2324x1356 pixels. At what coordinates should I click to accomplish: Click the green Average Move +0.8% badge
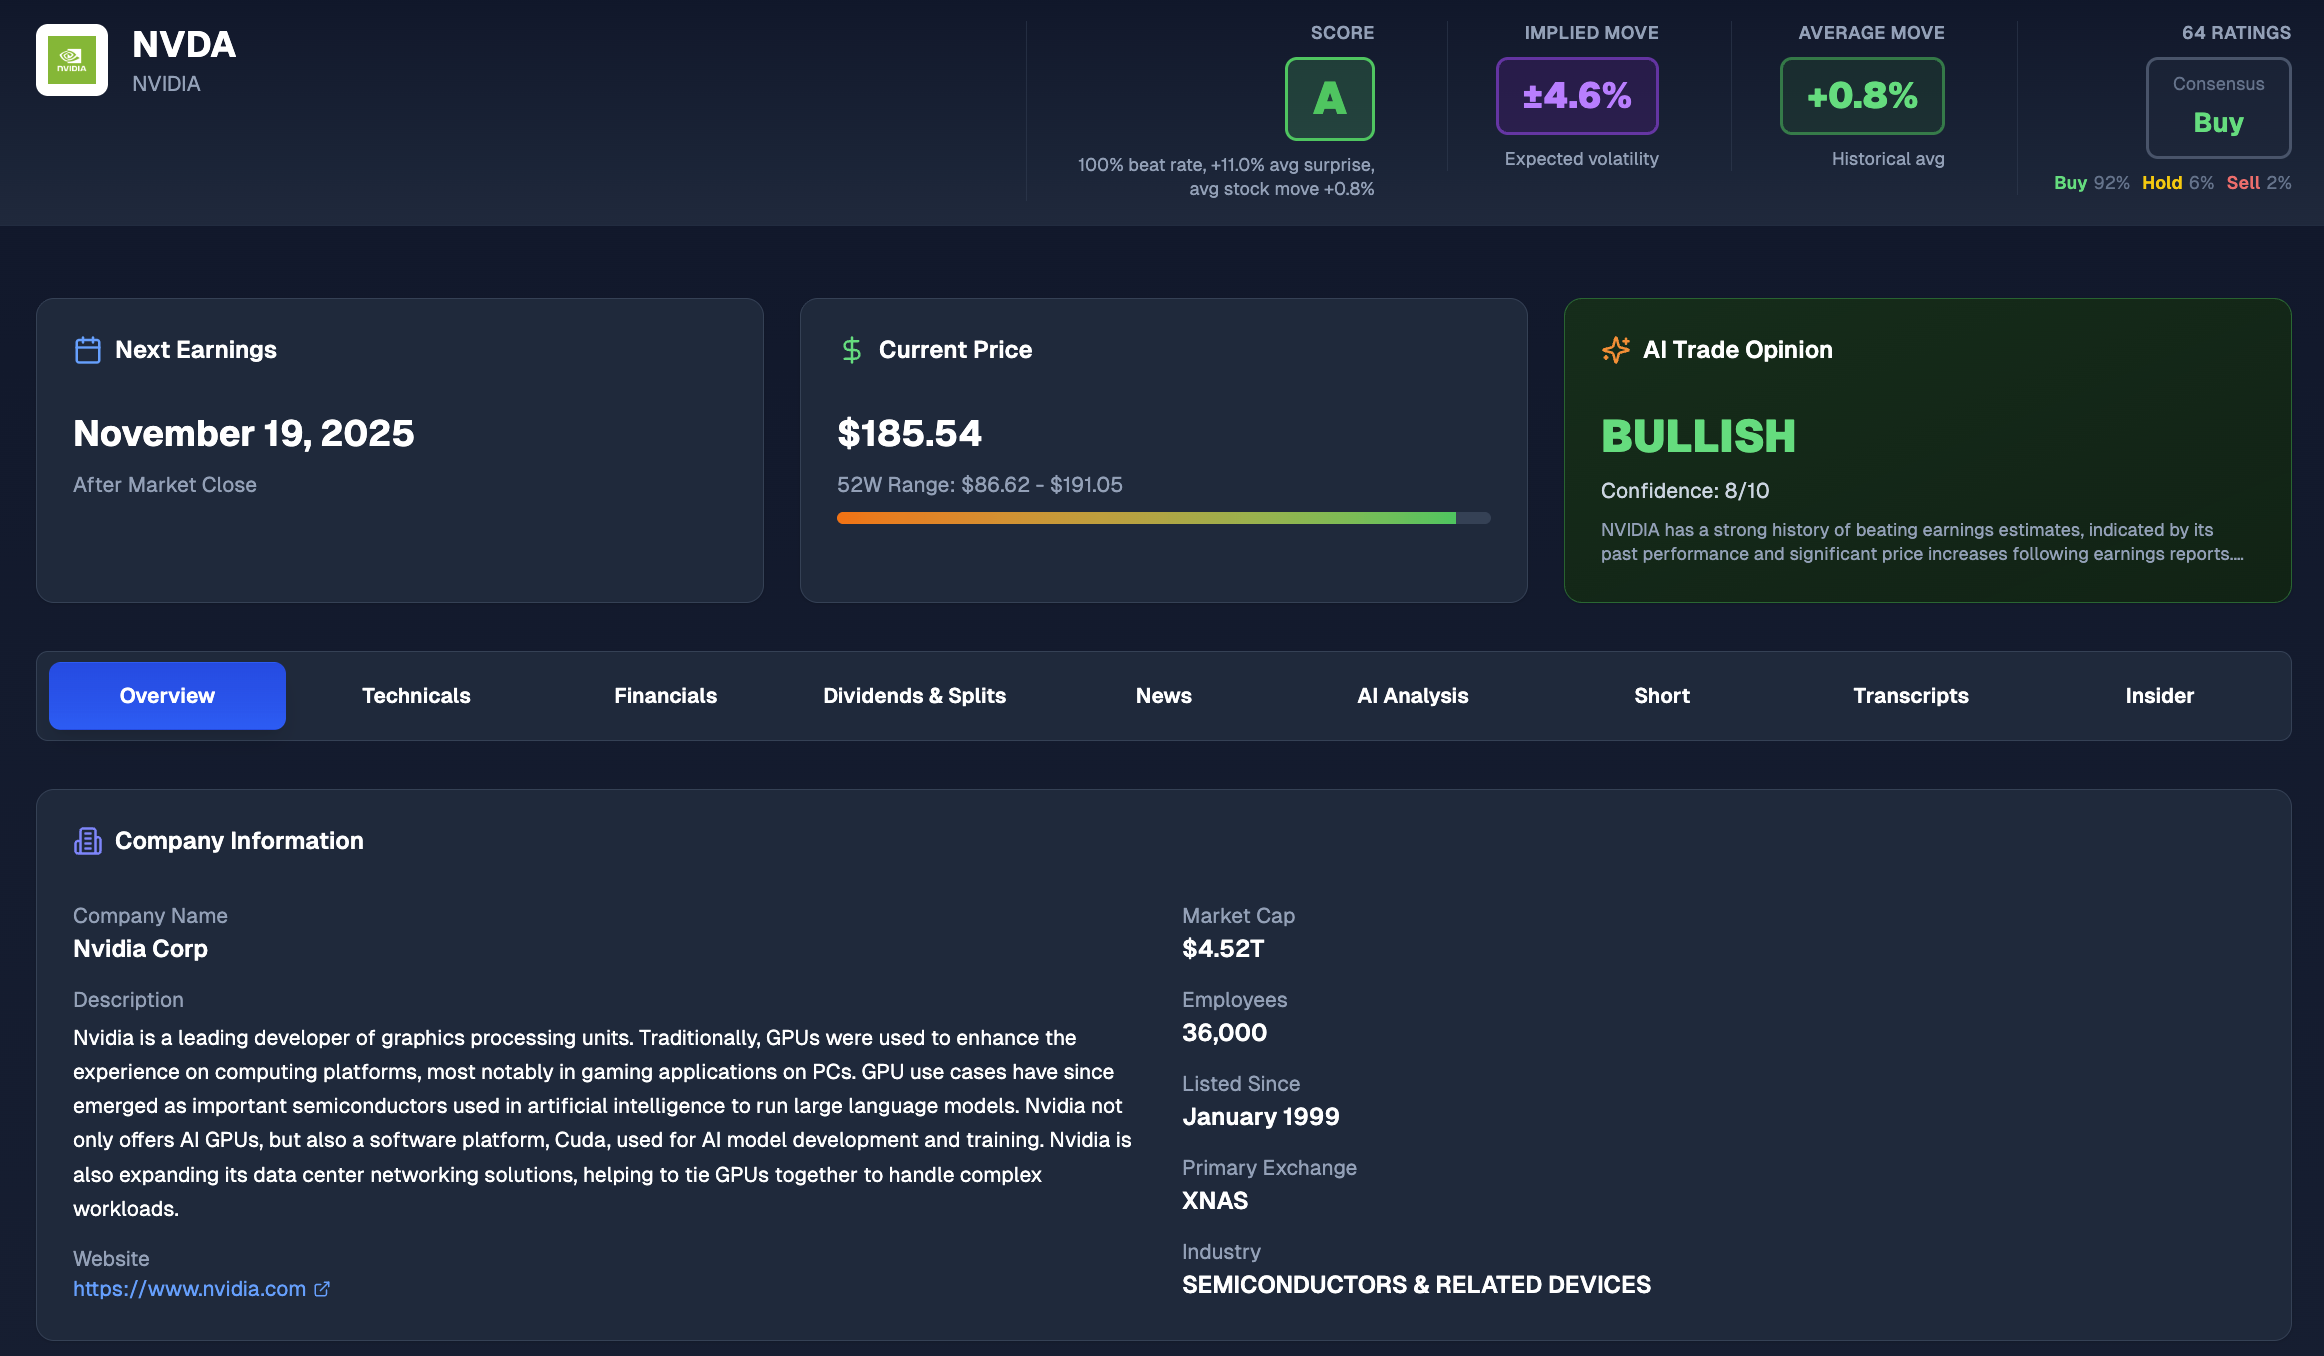tap(1861, 96)
